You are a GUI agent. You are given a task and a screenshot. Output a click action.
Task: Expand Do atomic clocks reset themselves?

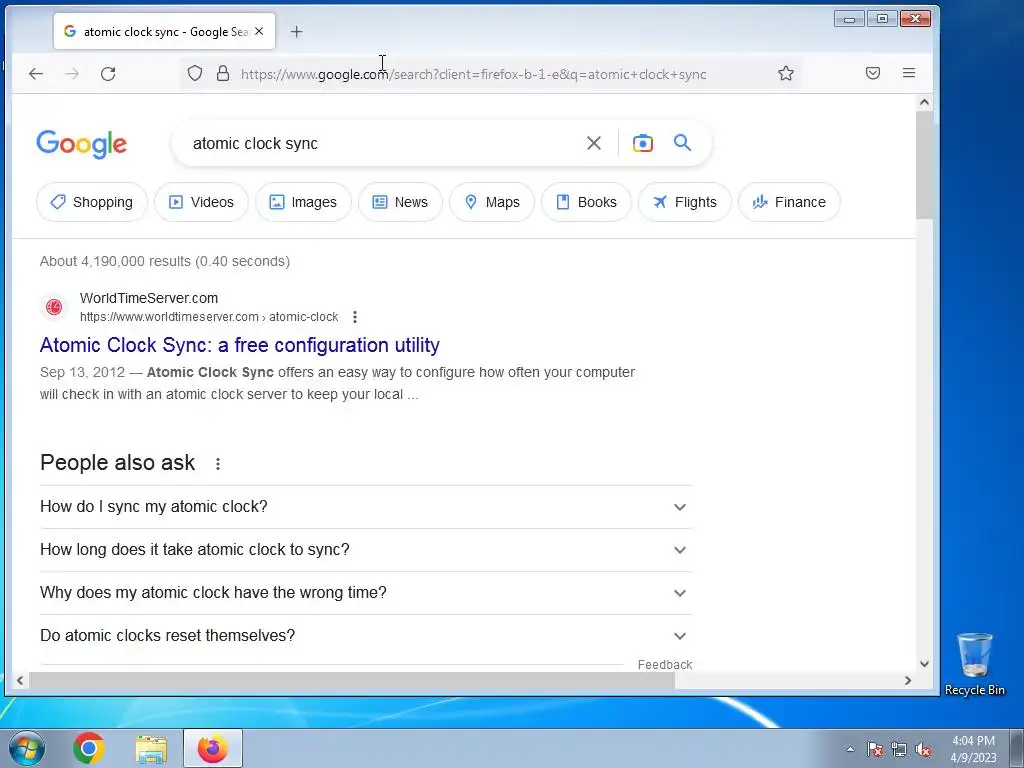pyautogui.click(x=366, y=635)
